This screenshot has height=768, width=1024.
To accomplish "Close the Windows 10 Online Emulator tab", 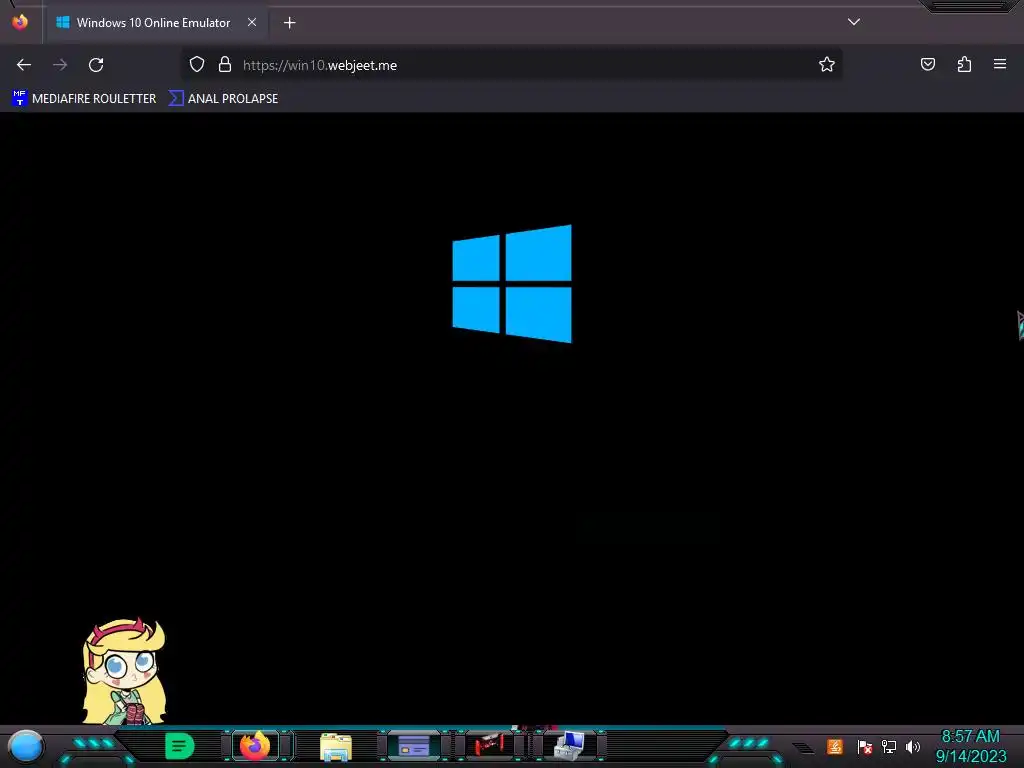I will 252,22.
